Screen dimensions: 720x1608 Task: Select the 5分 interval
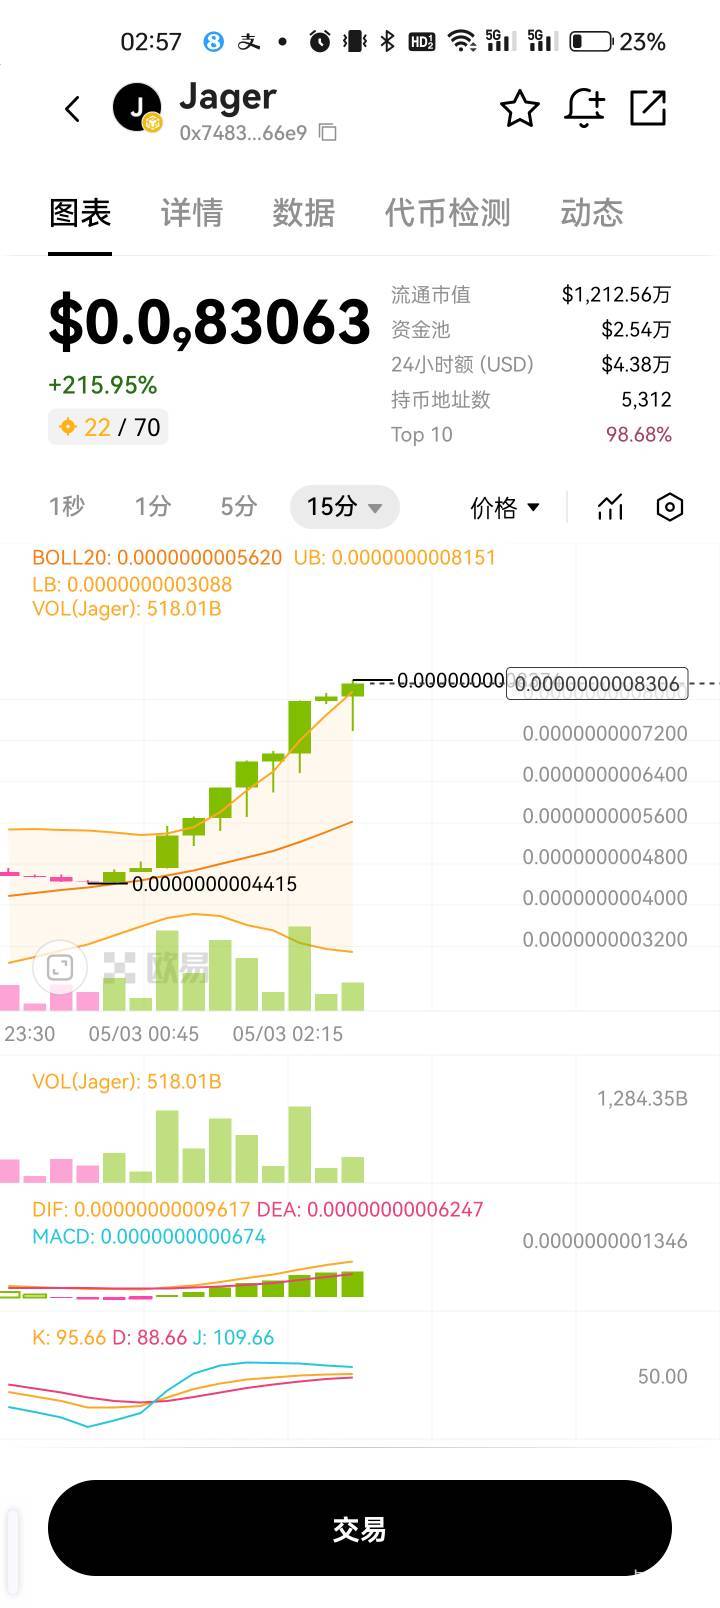pyautogui.click(x=238, y=506)
